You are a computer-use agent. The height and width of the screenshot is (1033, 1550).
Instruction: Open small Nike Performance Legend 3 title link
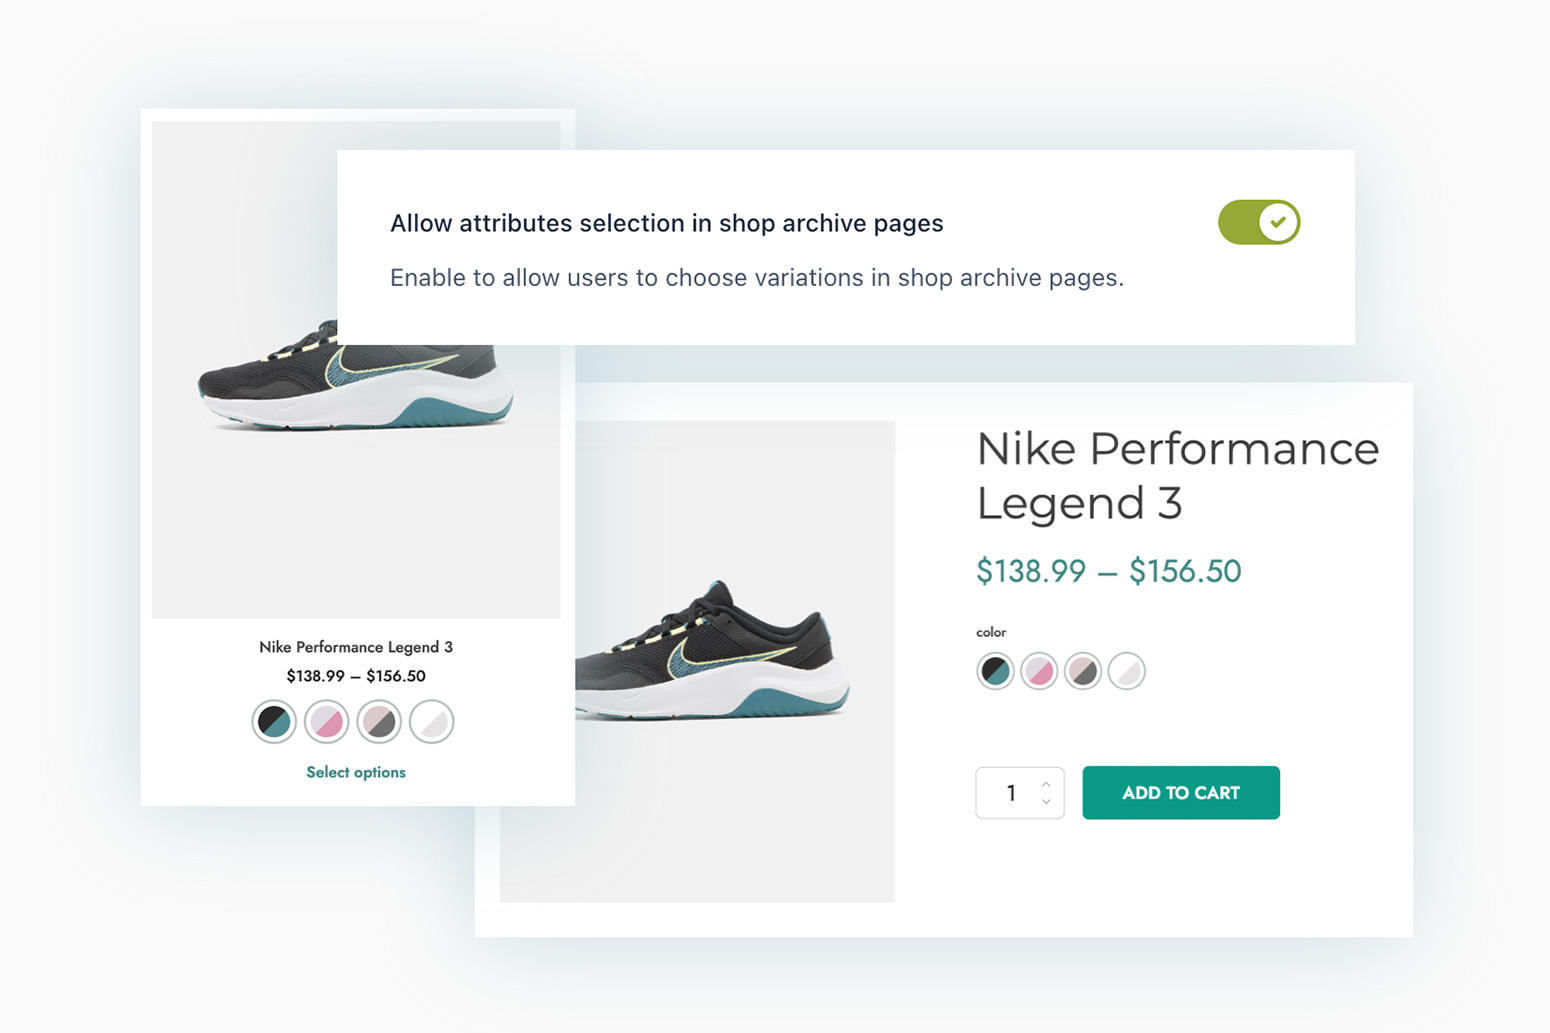[356, 647]
